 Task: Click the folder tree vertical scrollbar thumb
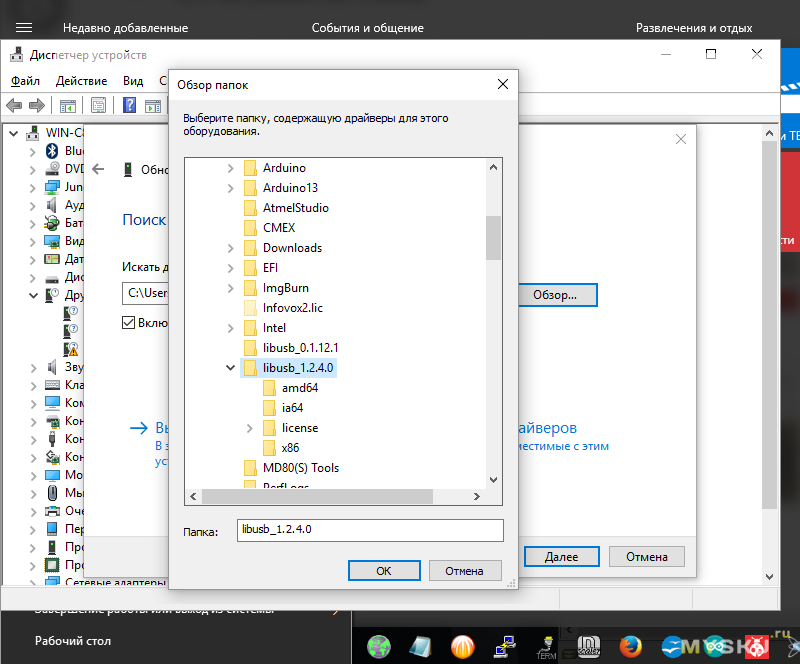[493, 238]
